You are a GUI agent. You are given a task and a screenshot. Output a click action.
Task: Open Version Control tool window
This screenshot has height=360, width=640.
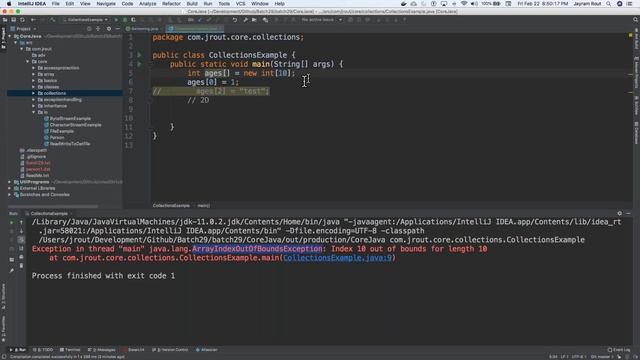click(x=170, y=350)
